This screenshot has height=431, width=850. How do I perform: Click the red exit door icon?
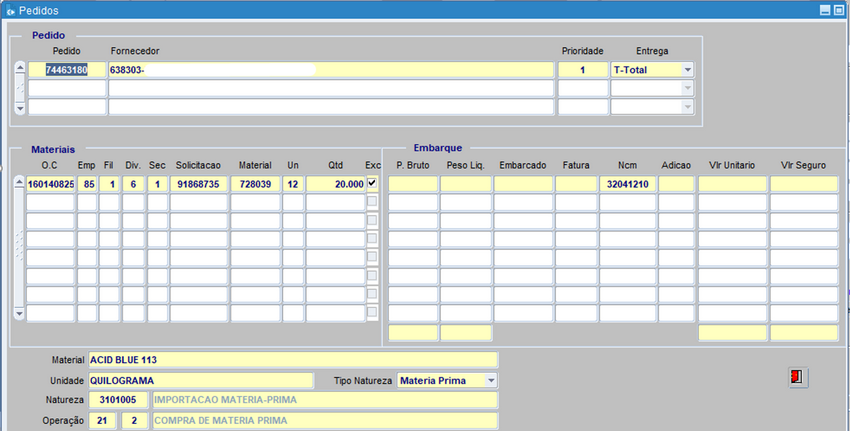(797, 377)
